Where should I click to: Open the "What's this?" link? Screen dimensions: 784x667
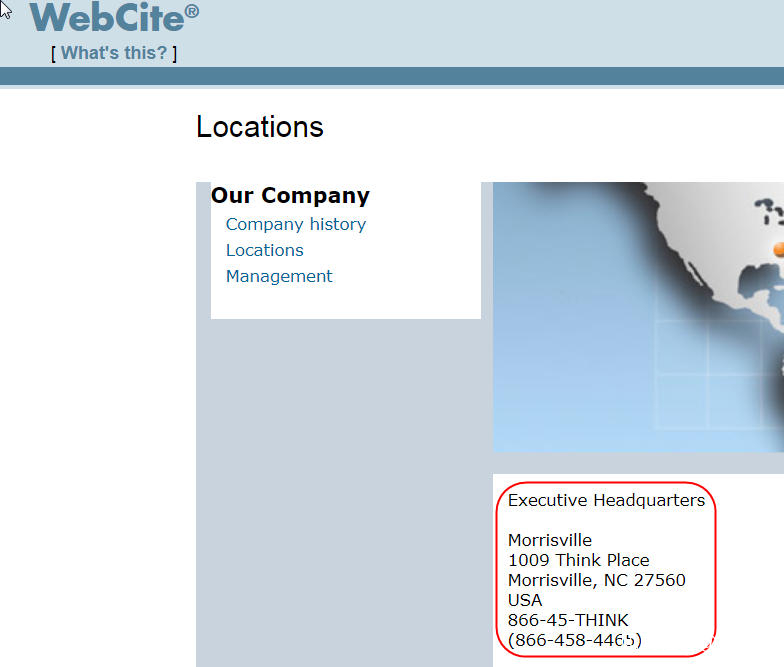click(114, 53)
